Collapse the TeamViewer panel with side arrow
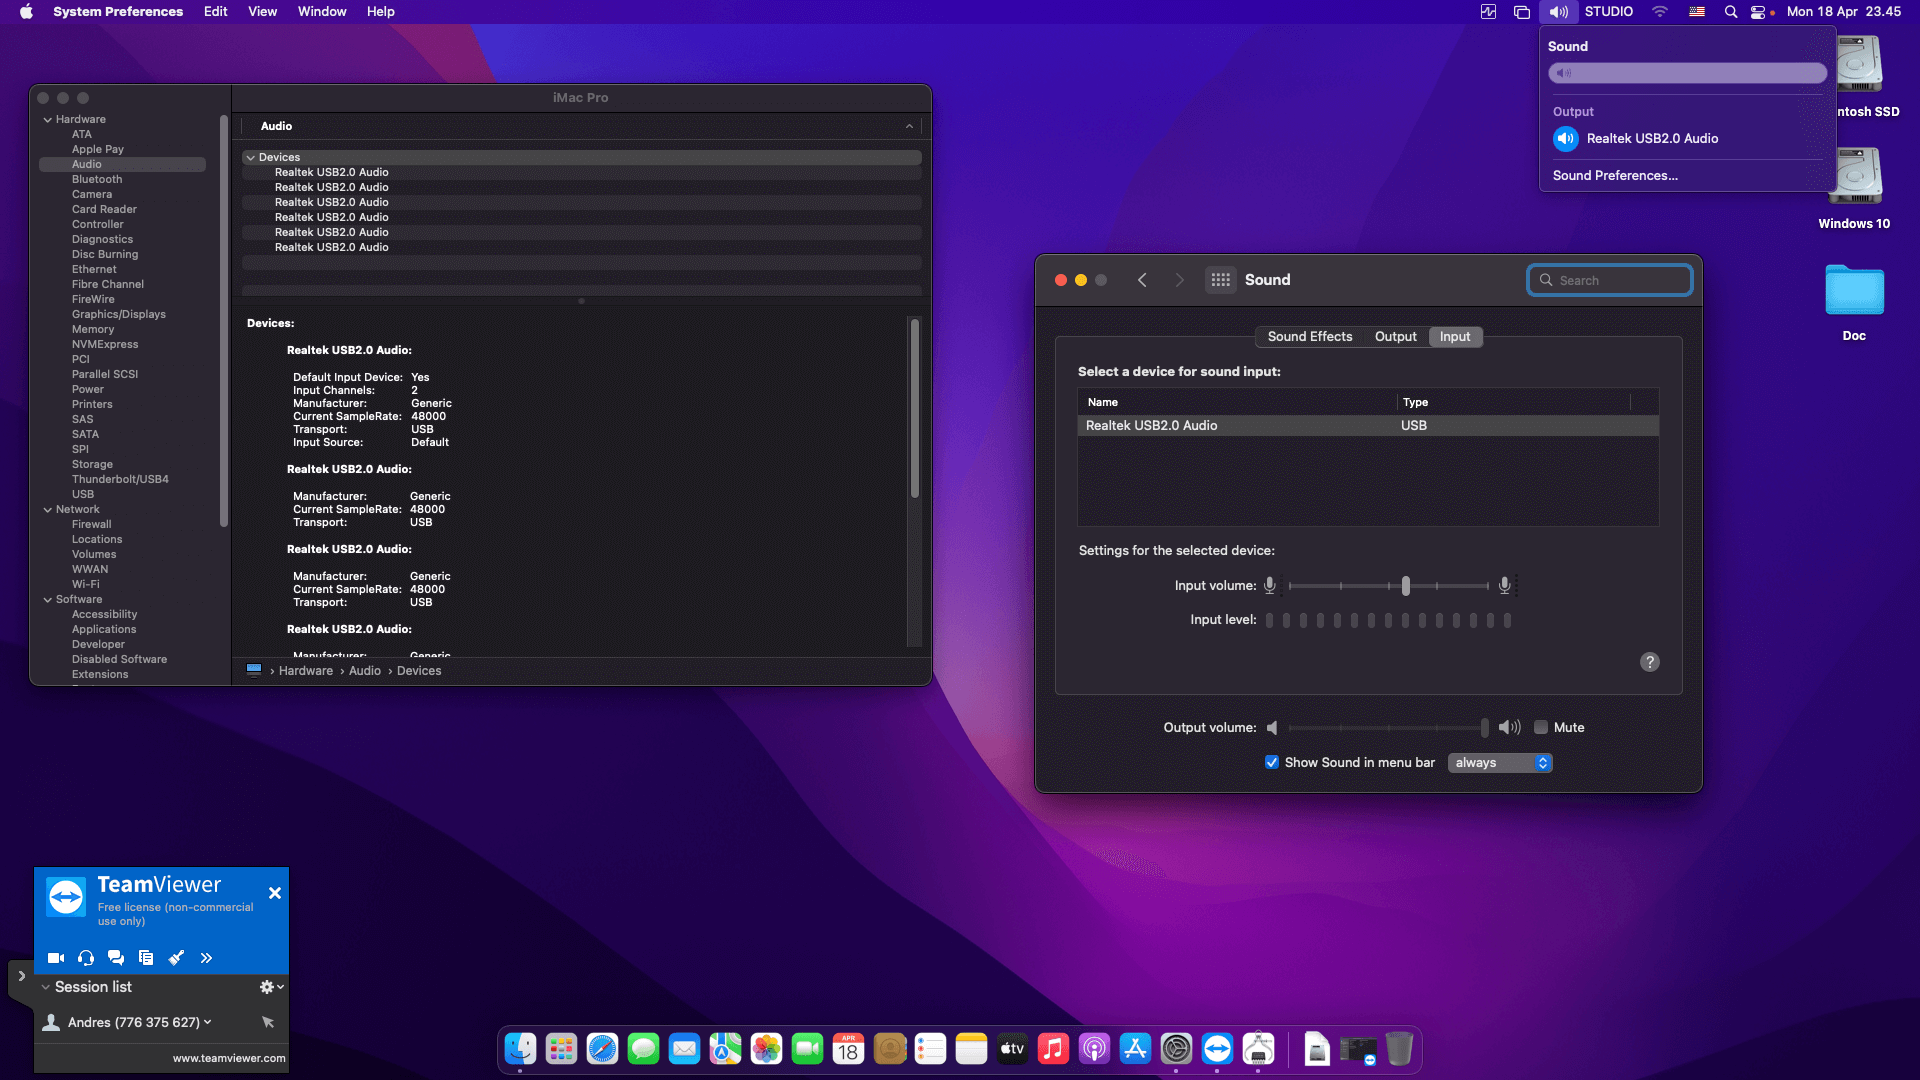Screen dimensions: 1920x1080 21,976
